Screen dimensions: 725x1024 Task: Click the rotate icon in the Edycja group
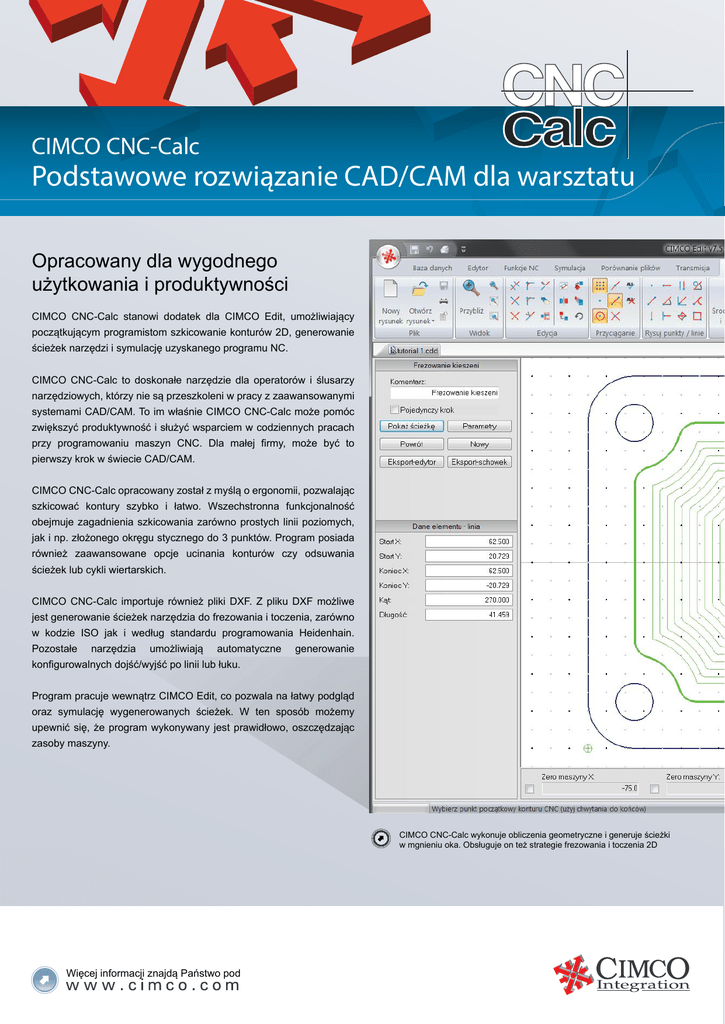coord(578,316)
